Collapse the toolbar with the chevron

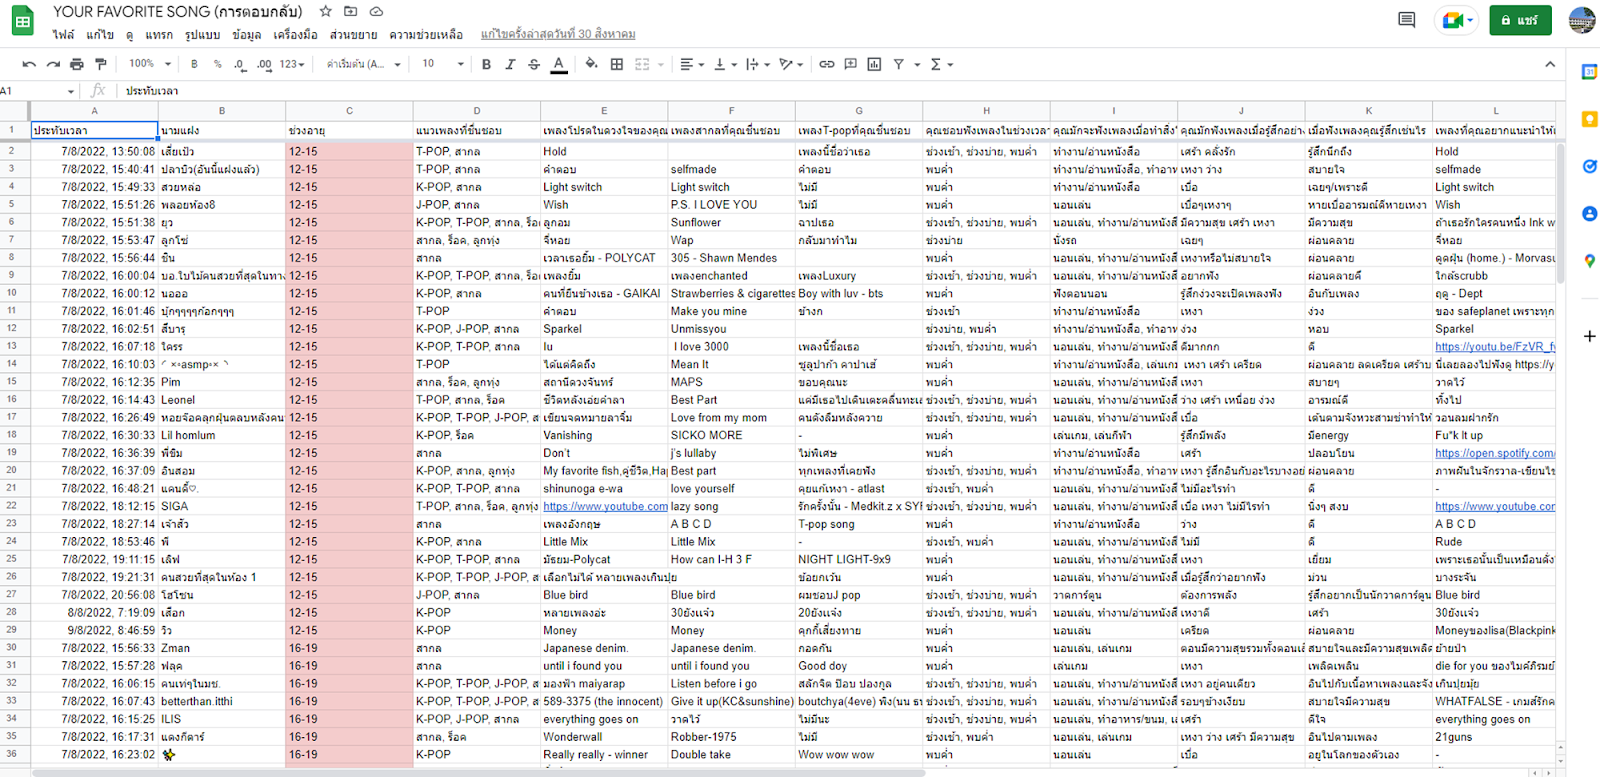pyautogui.click(x=1550, y=64)
